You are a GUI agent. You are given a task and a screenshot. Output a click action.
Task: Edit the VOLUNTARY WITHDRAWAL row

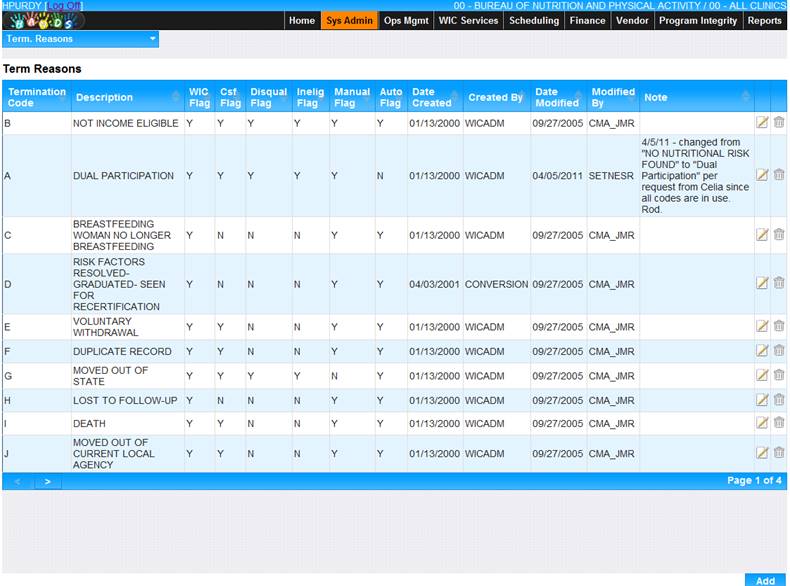(x=762, y=326)
